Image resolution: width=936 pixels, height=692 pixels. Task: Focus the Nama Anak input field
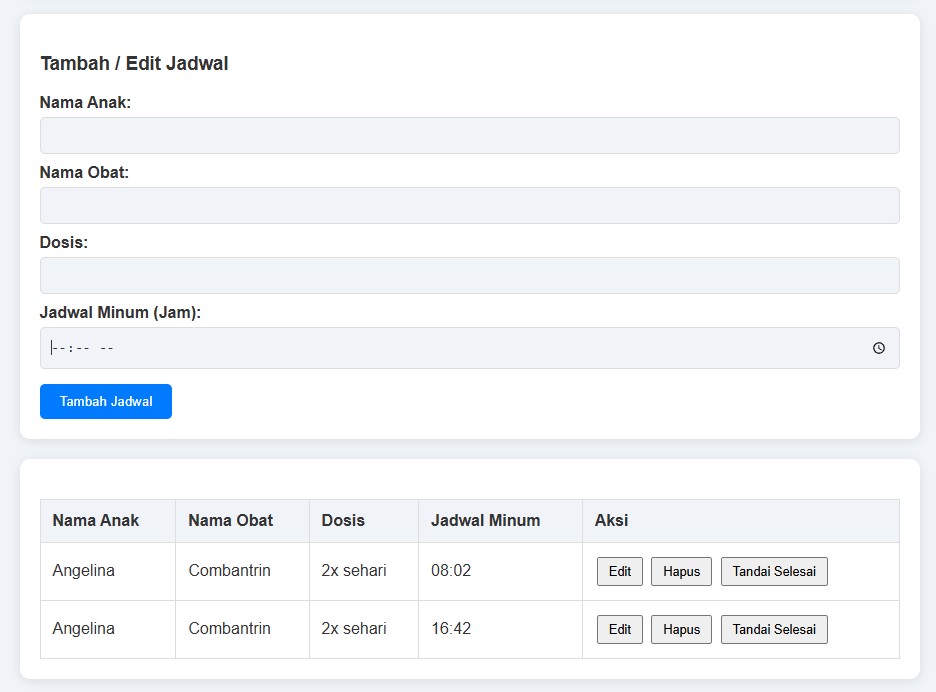point(470,136)
